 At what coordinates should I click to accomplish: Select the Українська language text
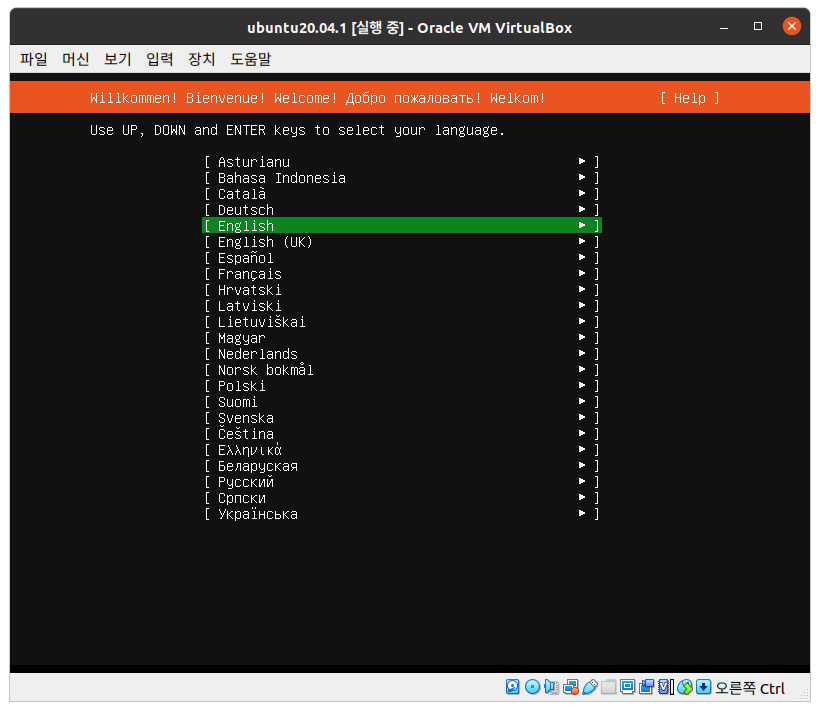258,514
